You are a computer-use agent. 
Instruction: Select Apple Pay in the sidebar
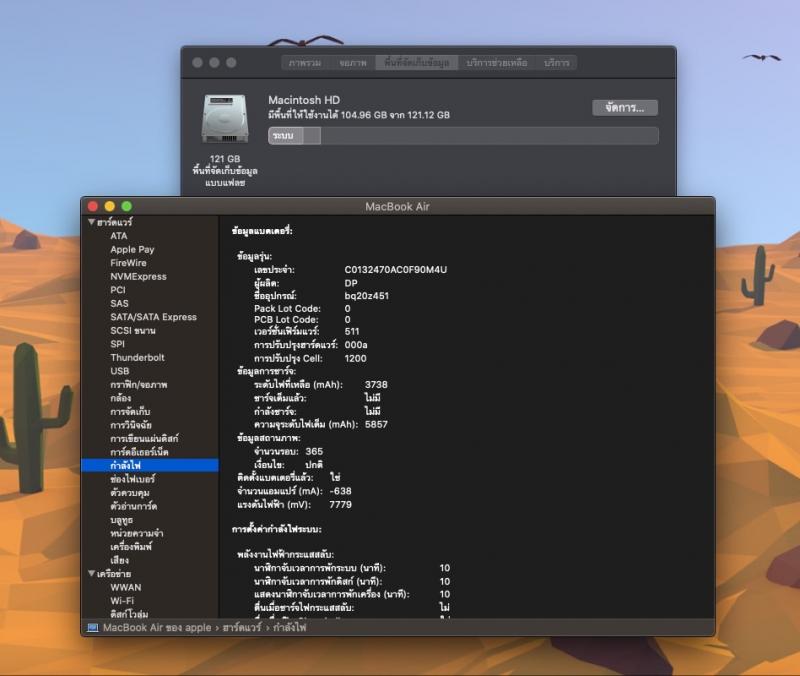[132, 249]
